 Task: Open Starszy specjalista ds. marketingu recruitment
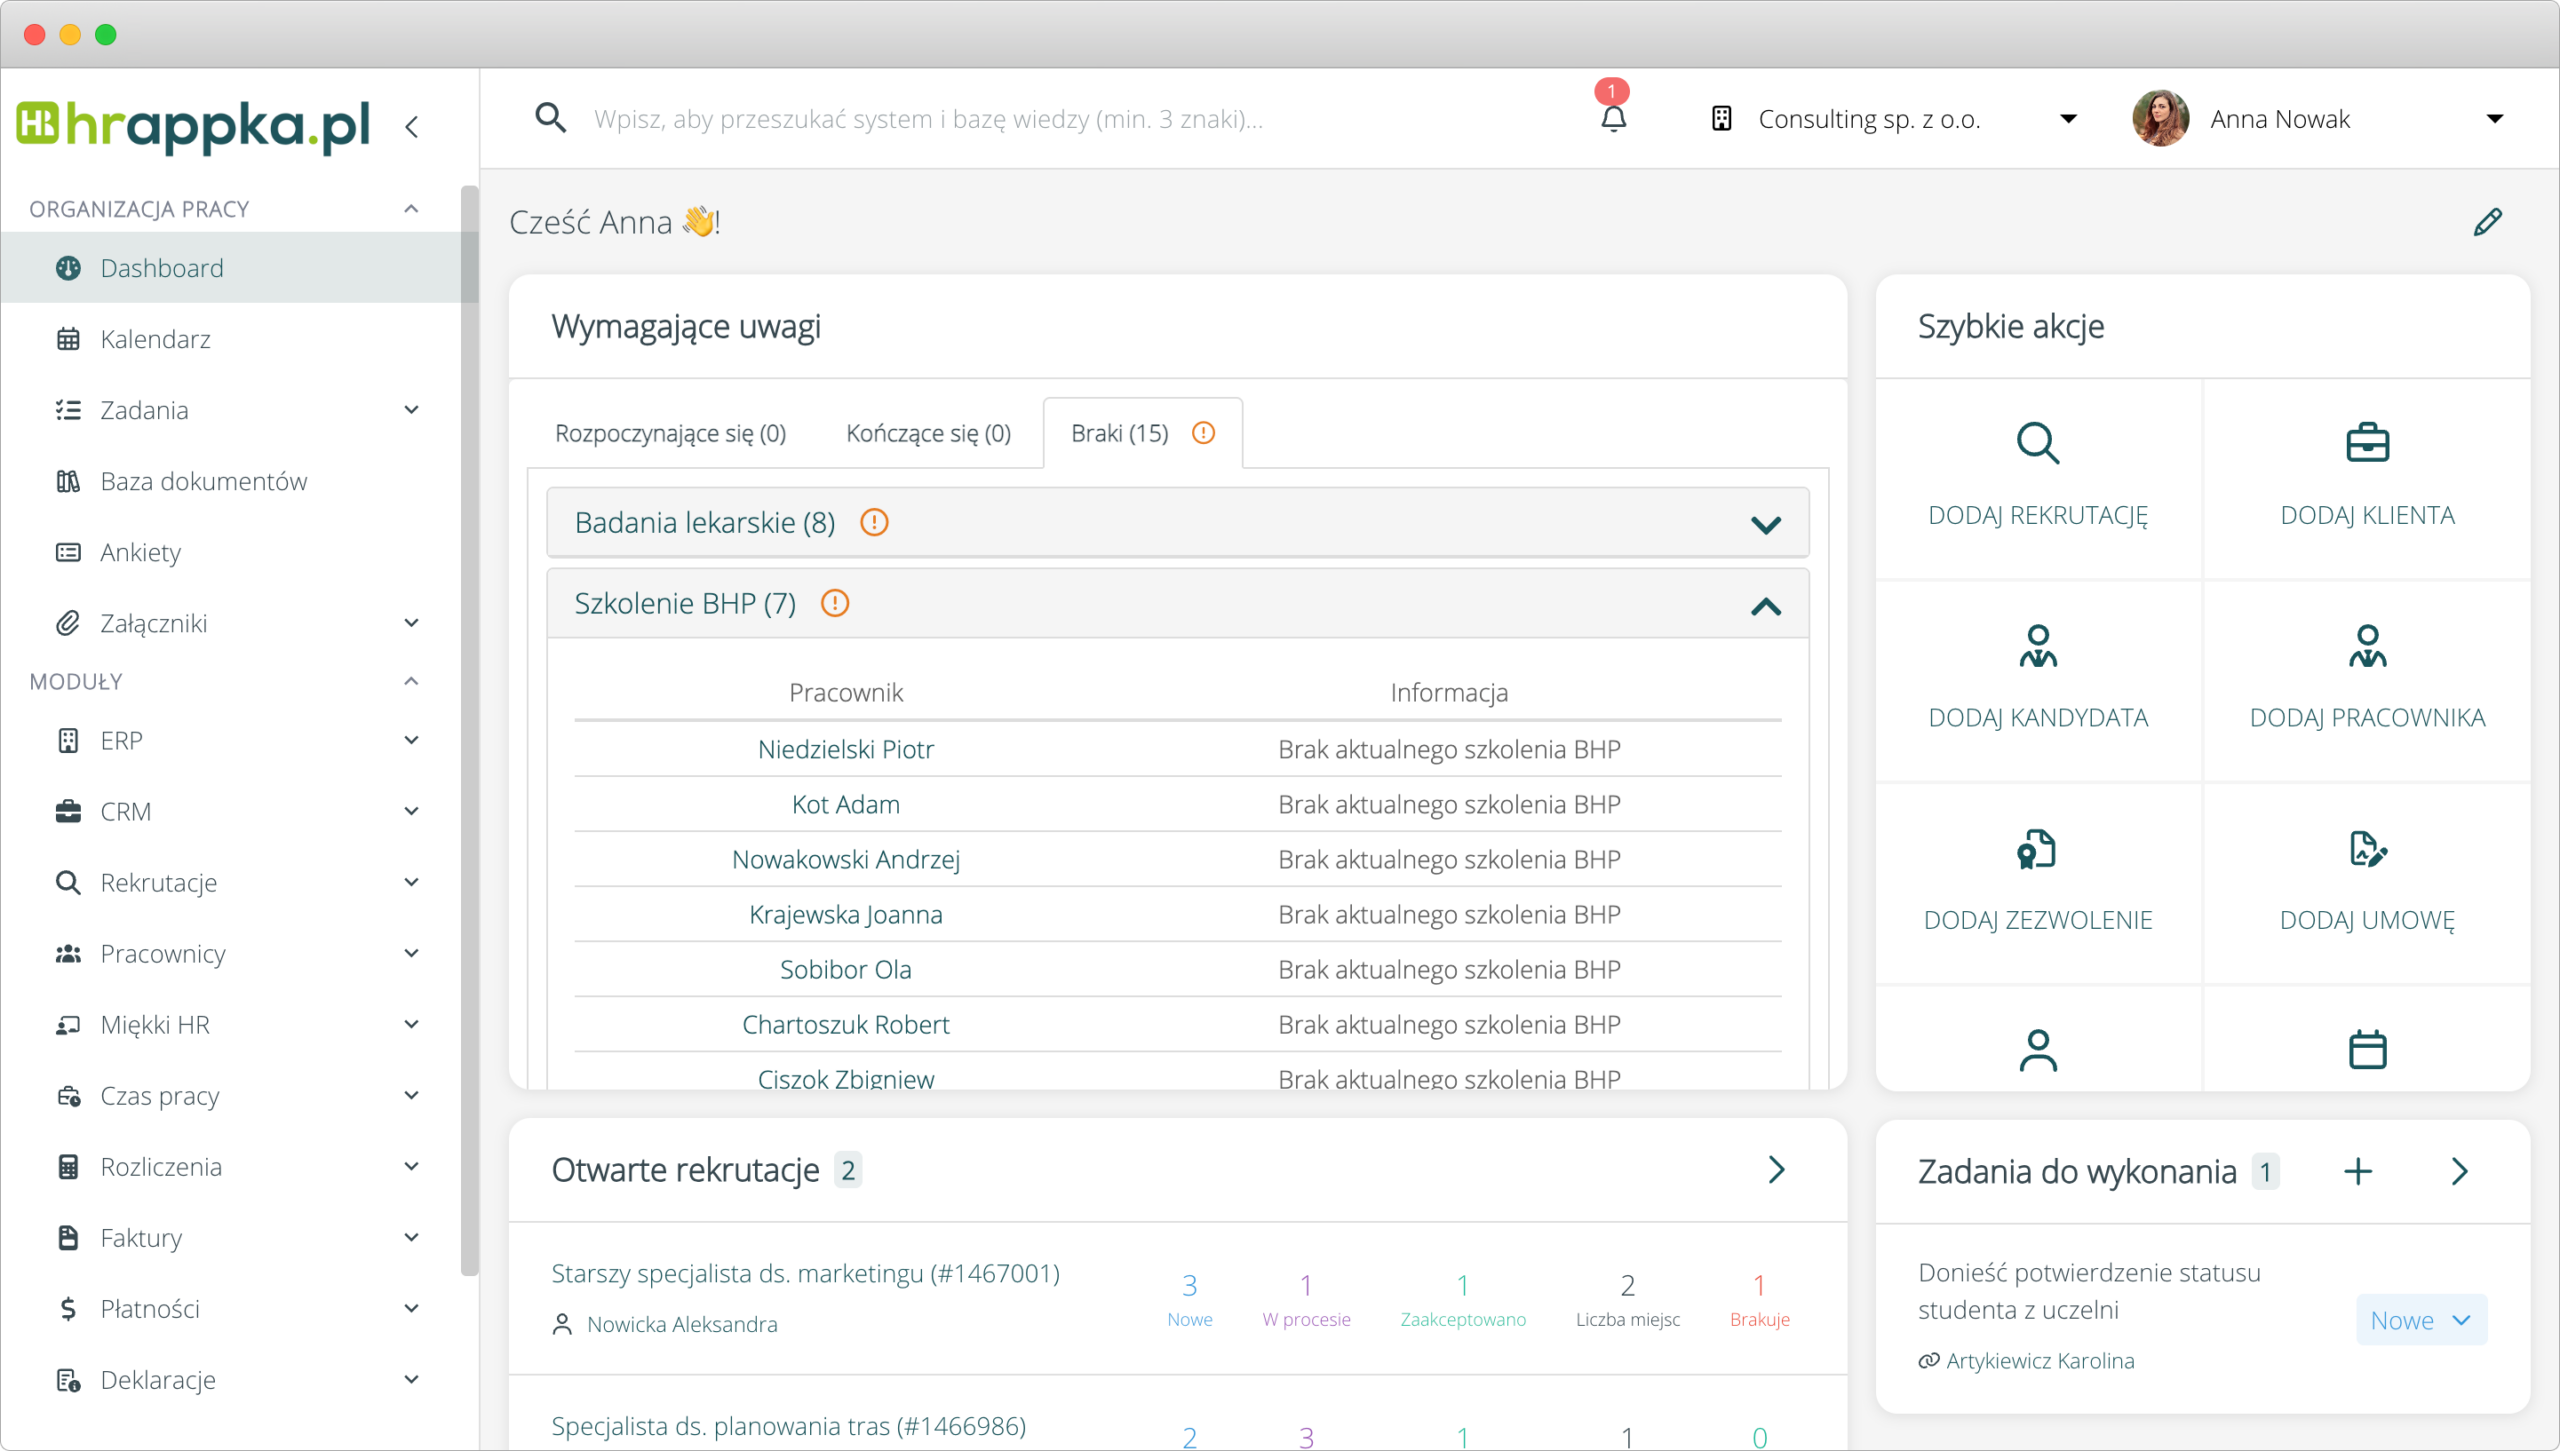(805, 1273)
